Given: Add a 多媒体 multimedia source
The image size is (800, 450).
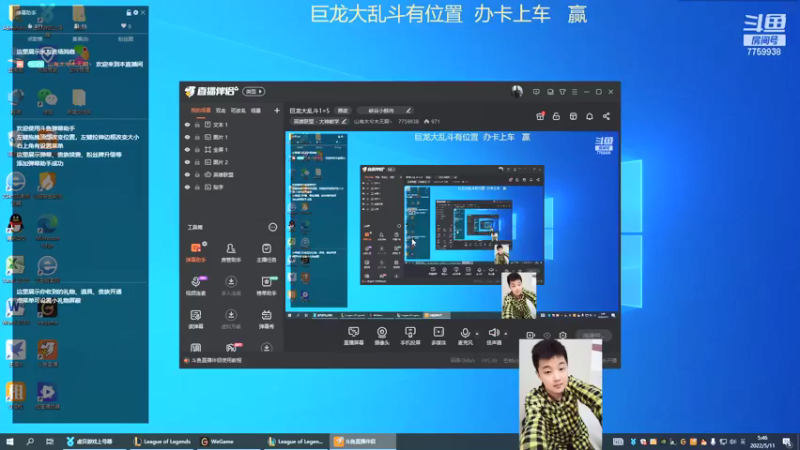Looking at the screenshot, I should coord(438,336).
